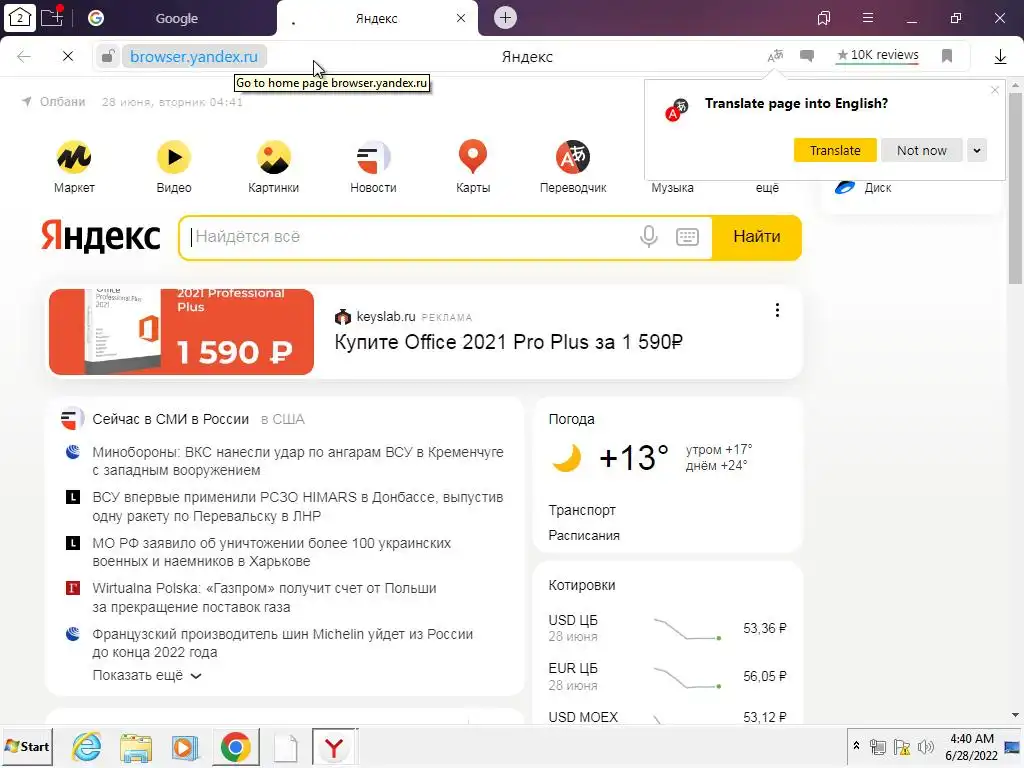Switch news to the в США tab
Image resolution: width=1024 pixels, height=768 pixels.
283,419
